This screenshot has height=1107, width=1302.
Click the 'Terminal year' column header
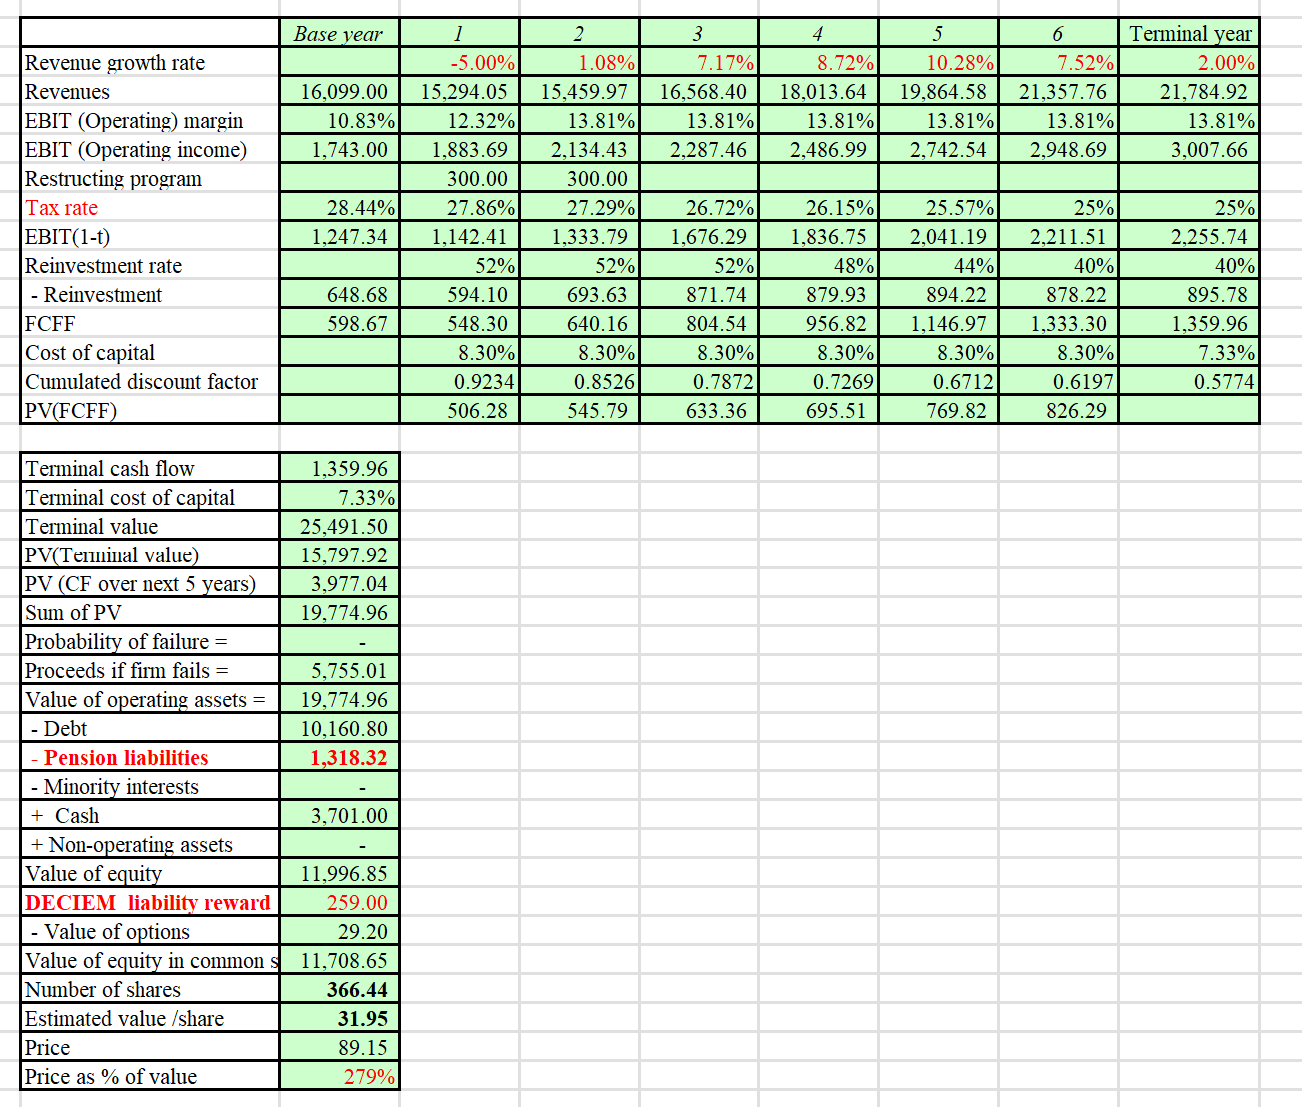pos(1189,33)
